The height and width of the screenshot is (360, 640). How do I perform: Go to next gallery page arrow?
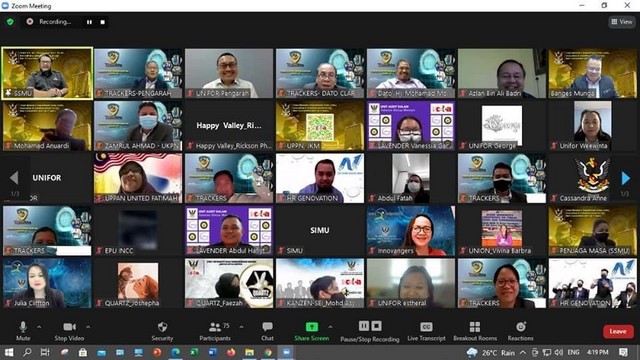coord(625,178)
